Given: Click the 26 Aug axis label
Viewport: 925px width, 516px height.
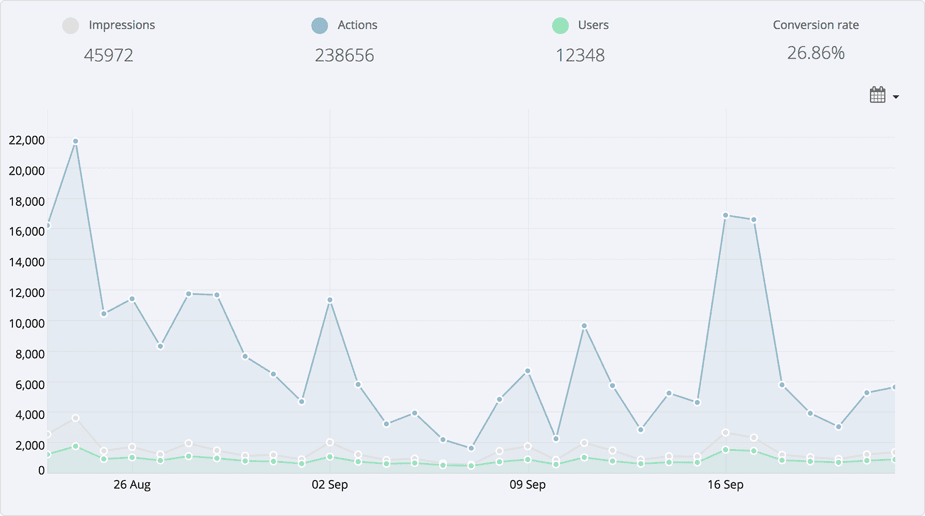Looking at the screenshot, I should tap(132, 485).
